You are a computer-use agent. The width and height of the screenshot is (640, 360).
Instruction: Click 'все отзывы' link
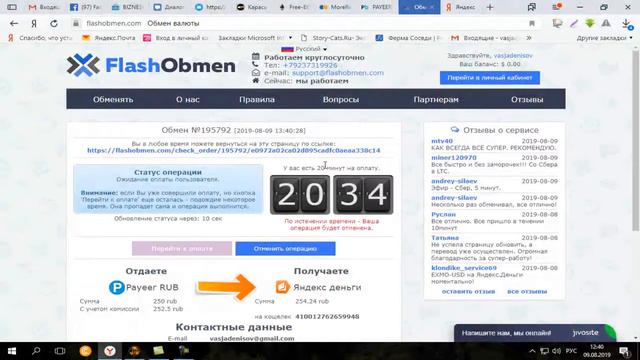(527, 291)
